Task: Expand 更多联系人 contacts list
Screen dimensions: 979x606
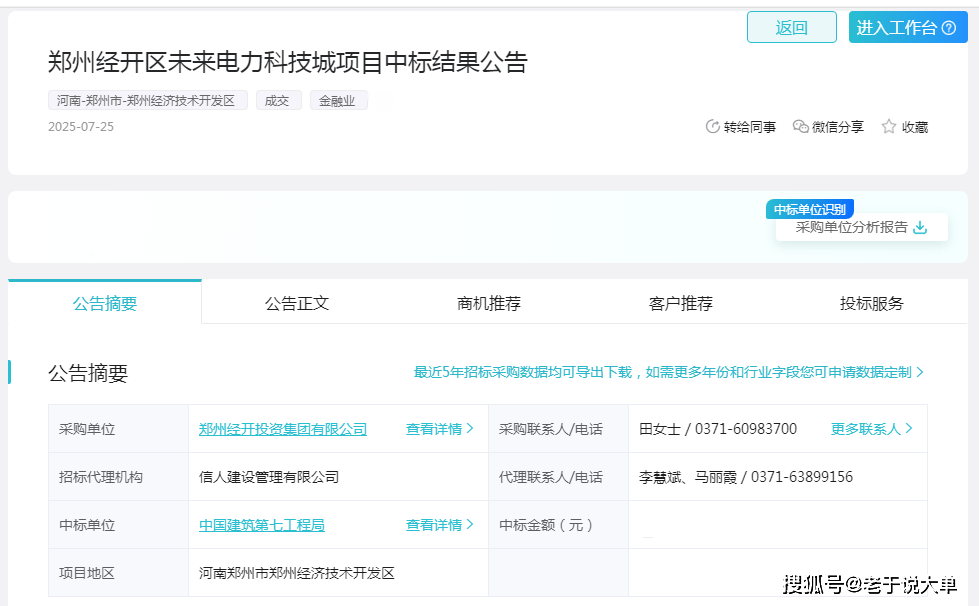Action: pyautogui.click(x=872, y=429)
